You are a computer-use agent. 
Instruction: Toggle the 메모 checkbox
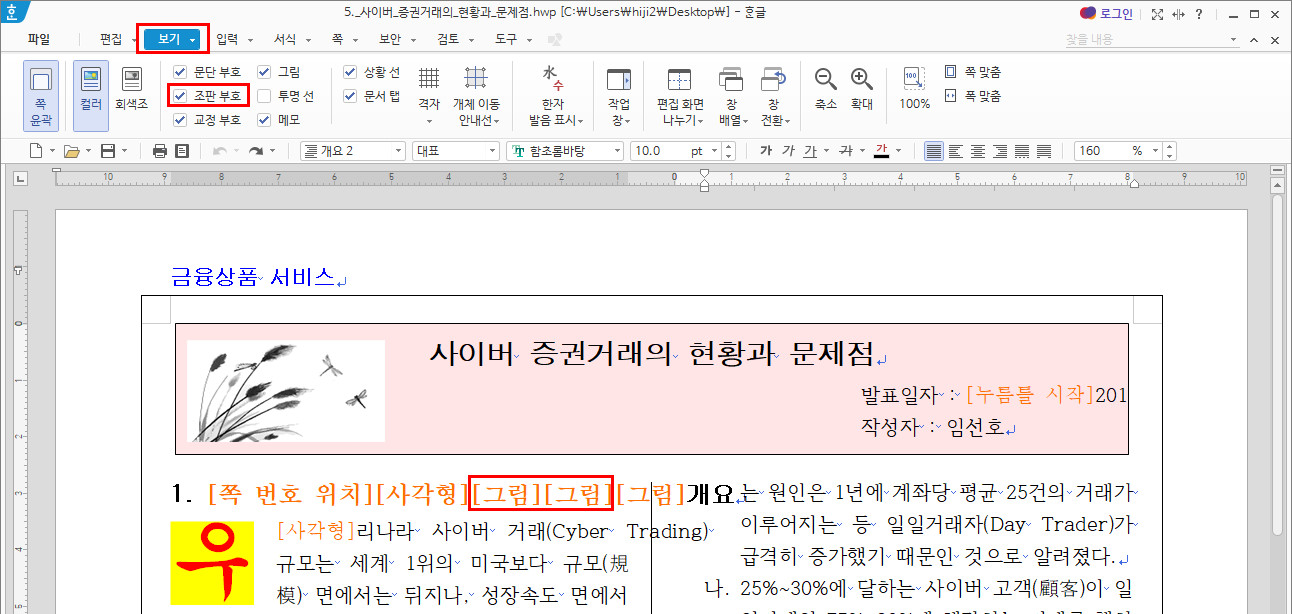click(x=264, y=120)
